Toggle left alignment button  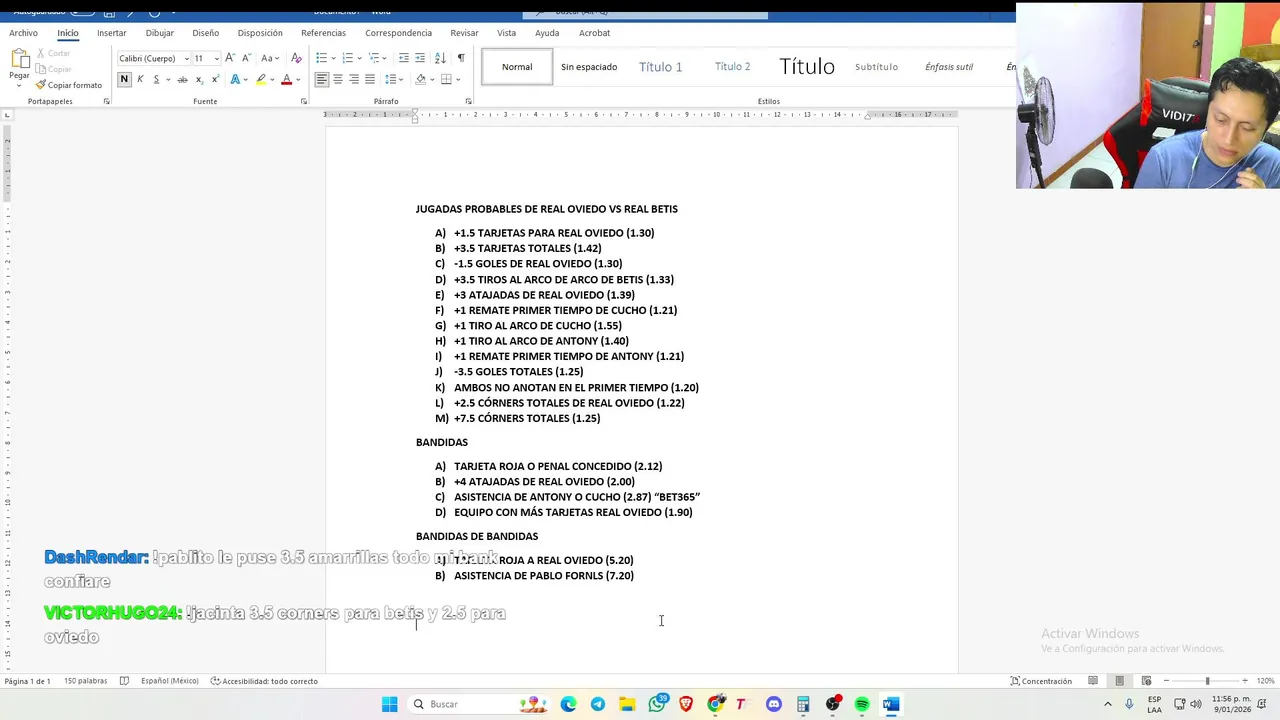[322, 79]
